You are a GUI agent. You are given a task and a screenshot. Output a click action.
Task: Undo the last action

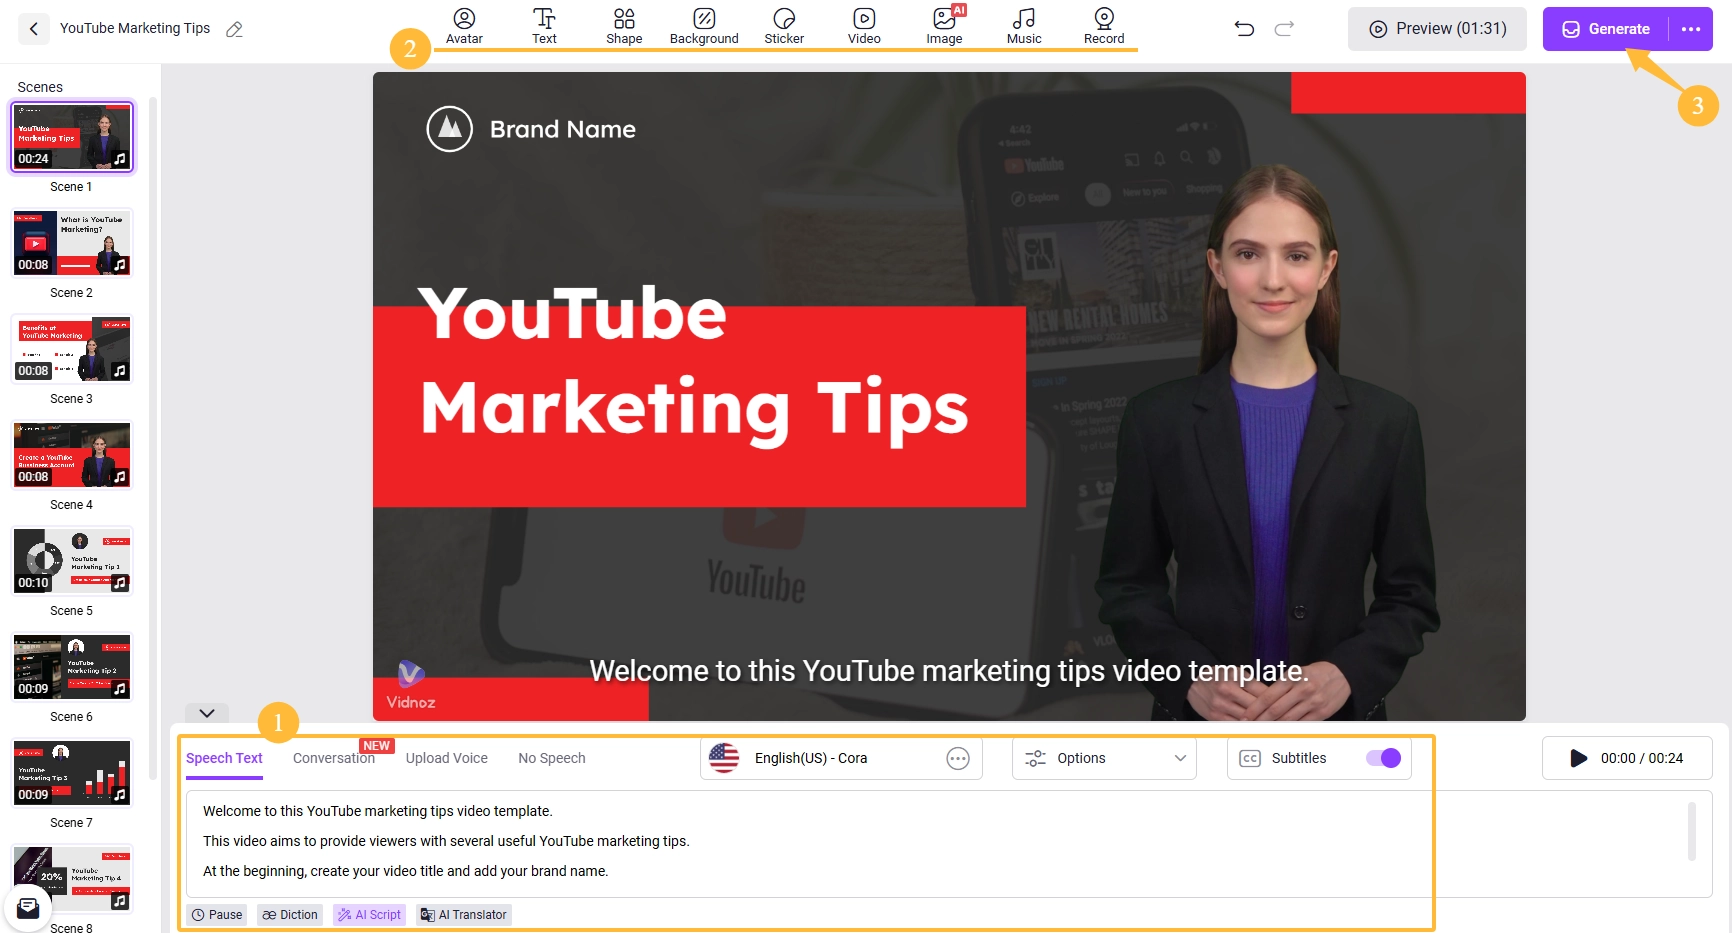(x=1244, y=29)
